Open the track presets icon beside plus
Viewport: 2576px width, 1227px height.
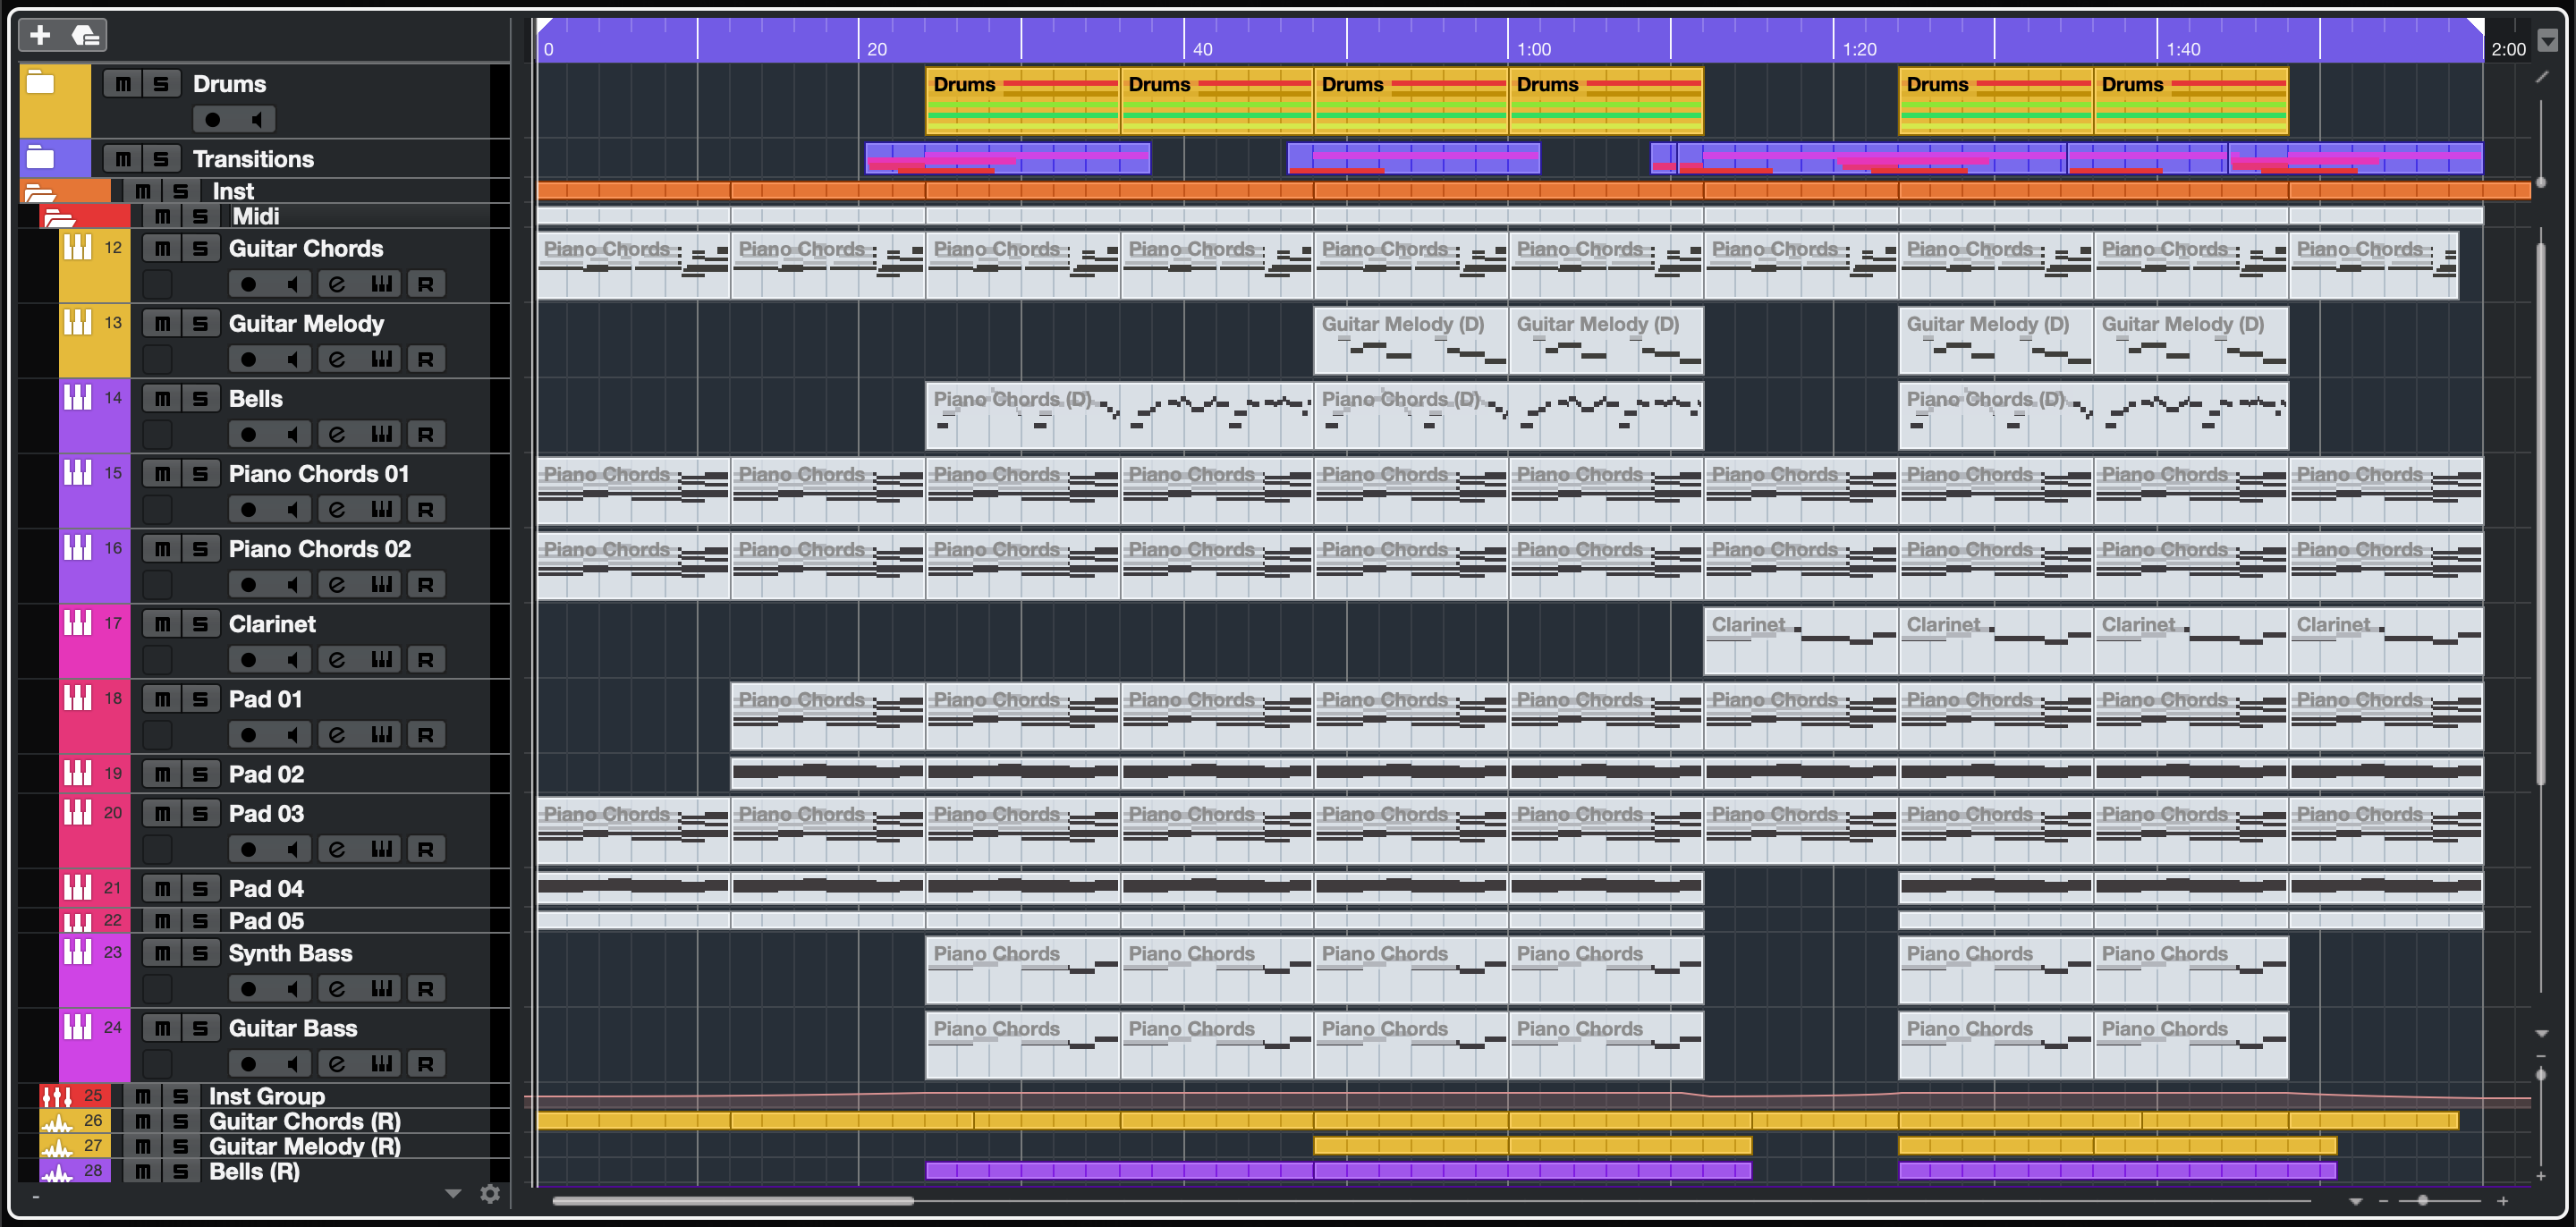[x=86, y=36]
